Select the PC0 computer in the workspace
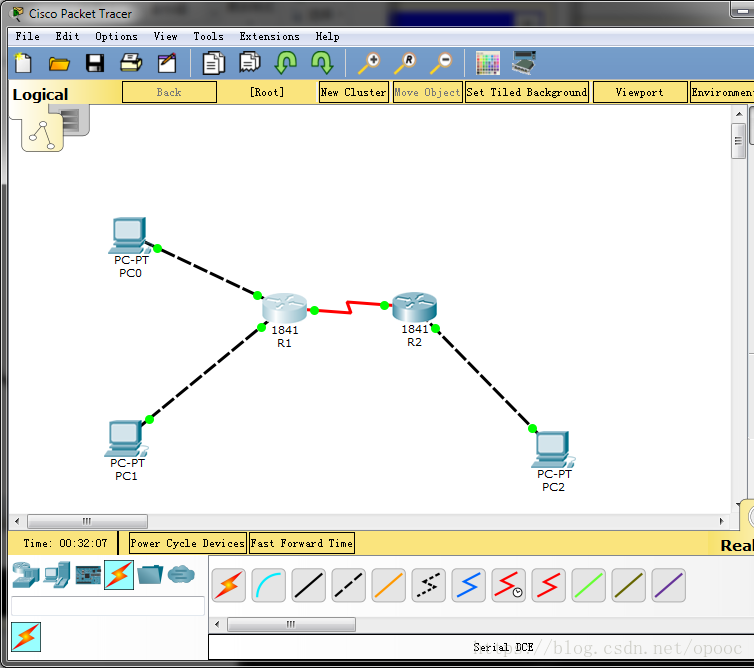 click(128, 237)
